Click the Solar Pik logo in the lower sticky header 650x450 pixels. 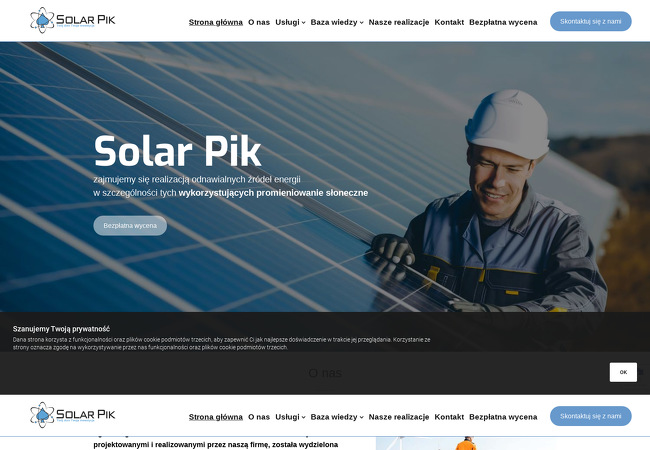coord(73,415)
